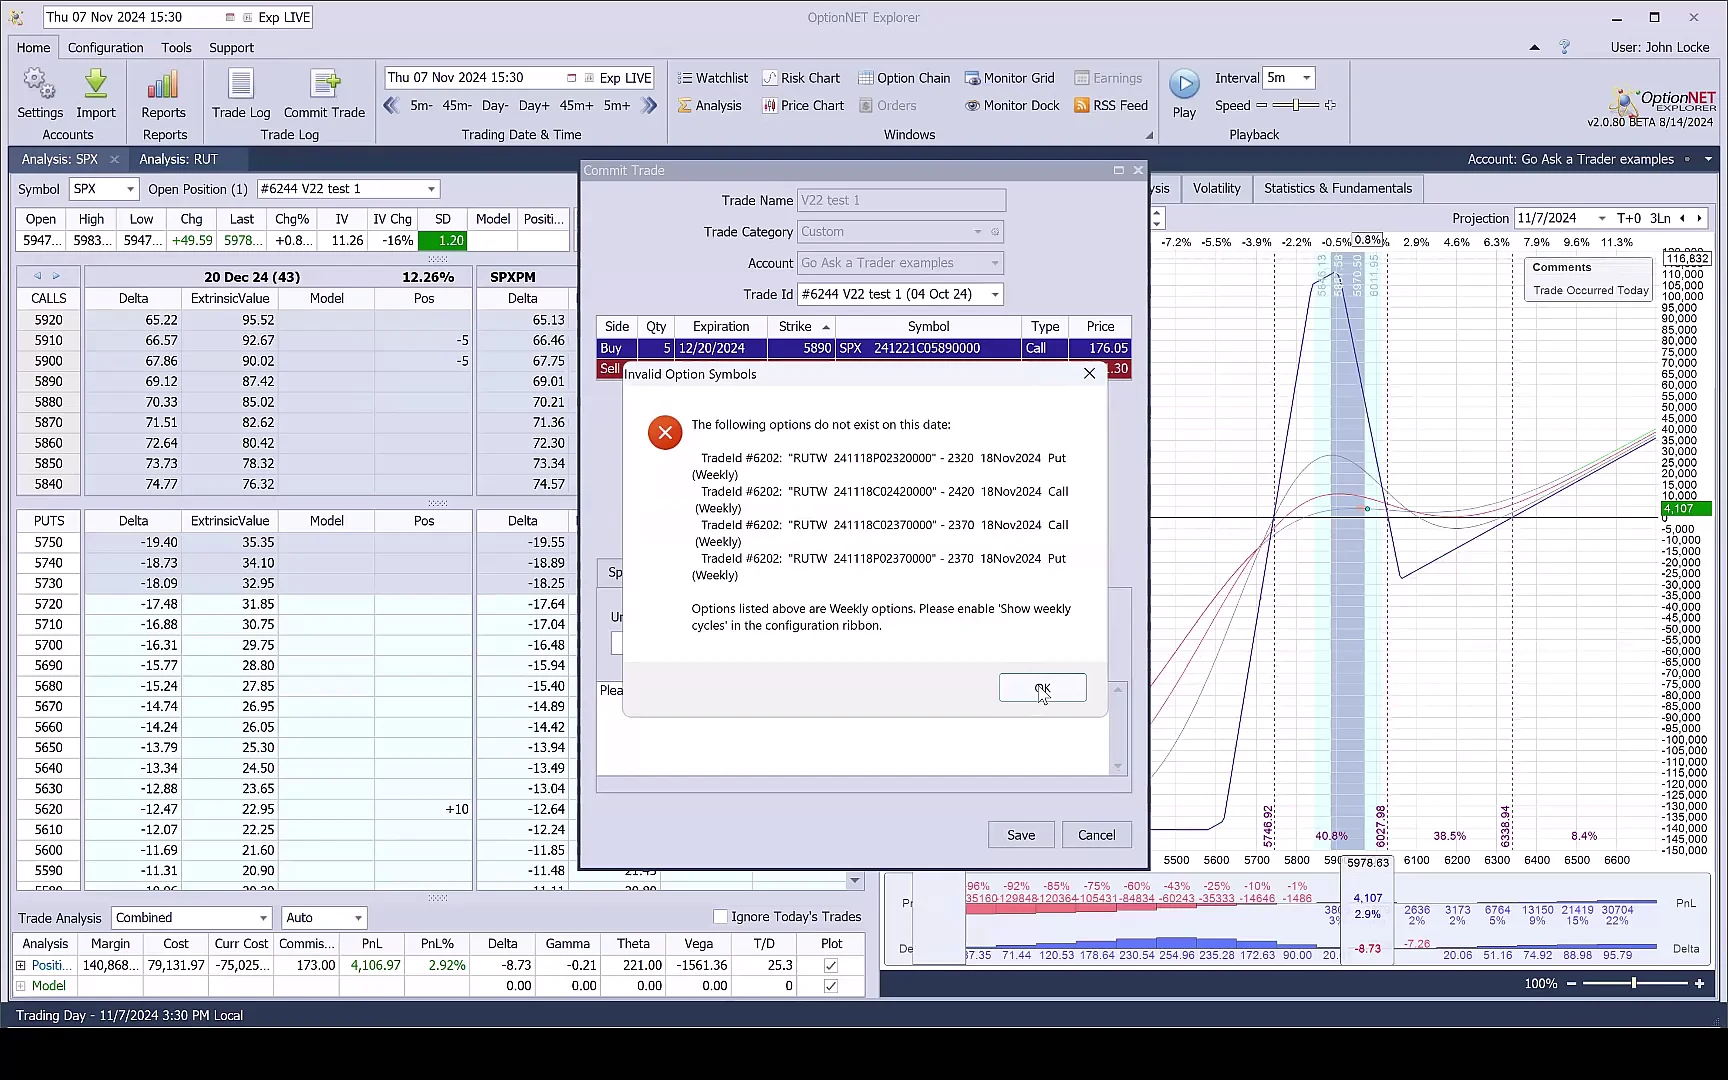Open the Watchlist window
The image size is (1728, 1080).
pyautogui.click(x=712, y=78)
